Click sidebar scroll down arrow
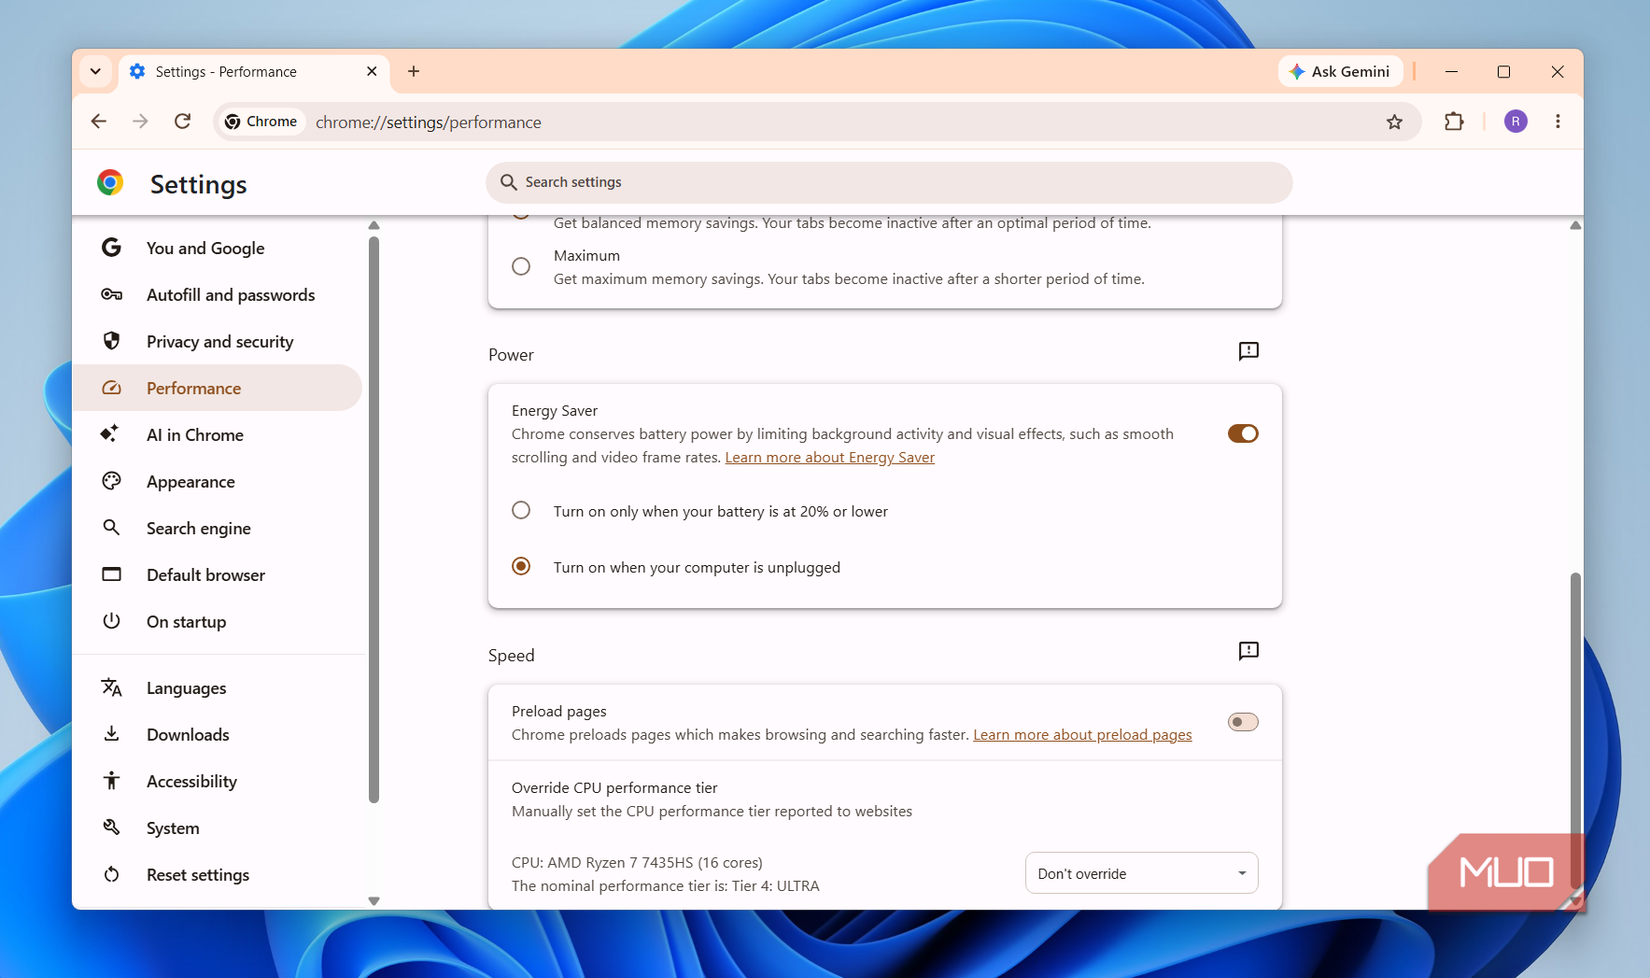 (x=374, y=901)
